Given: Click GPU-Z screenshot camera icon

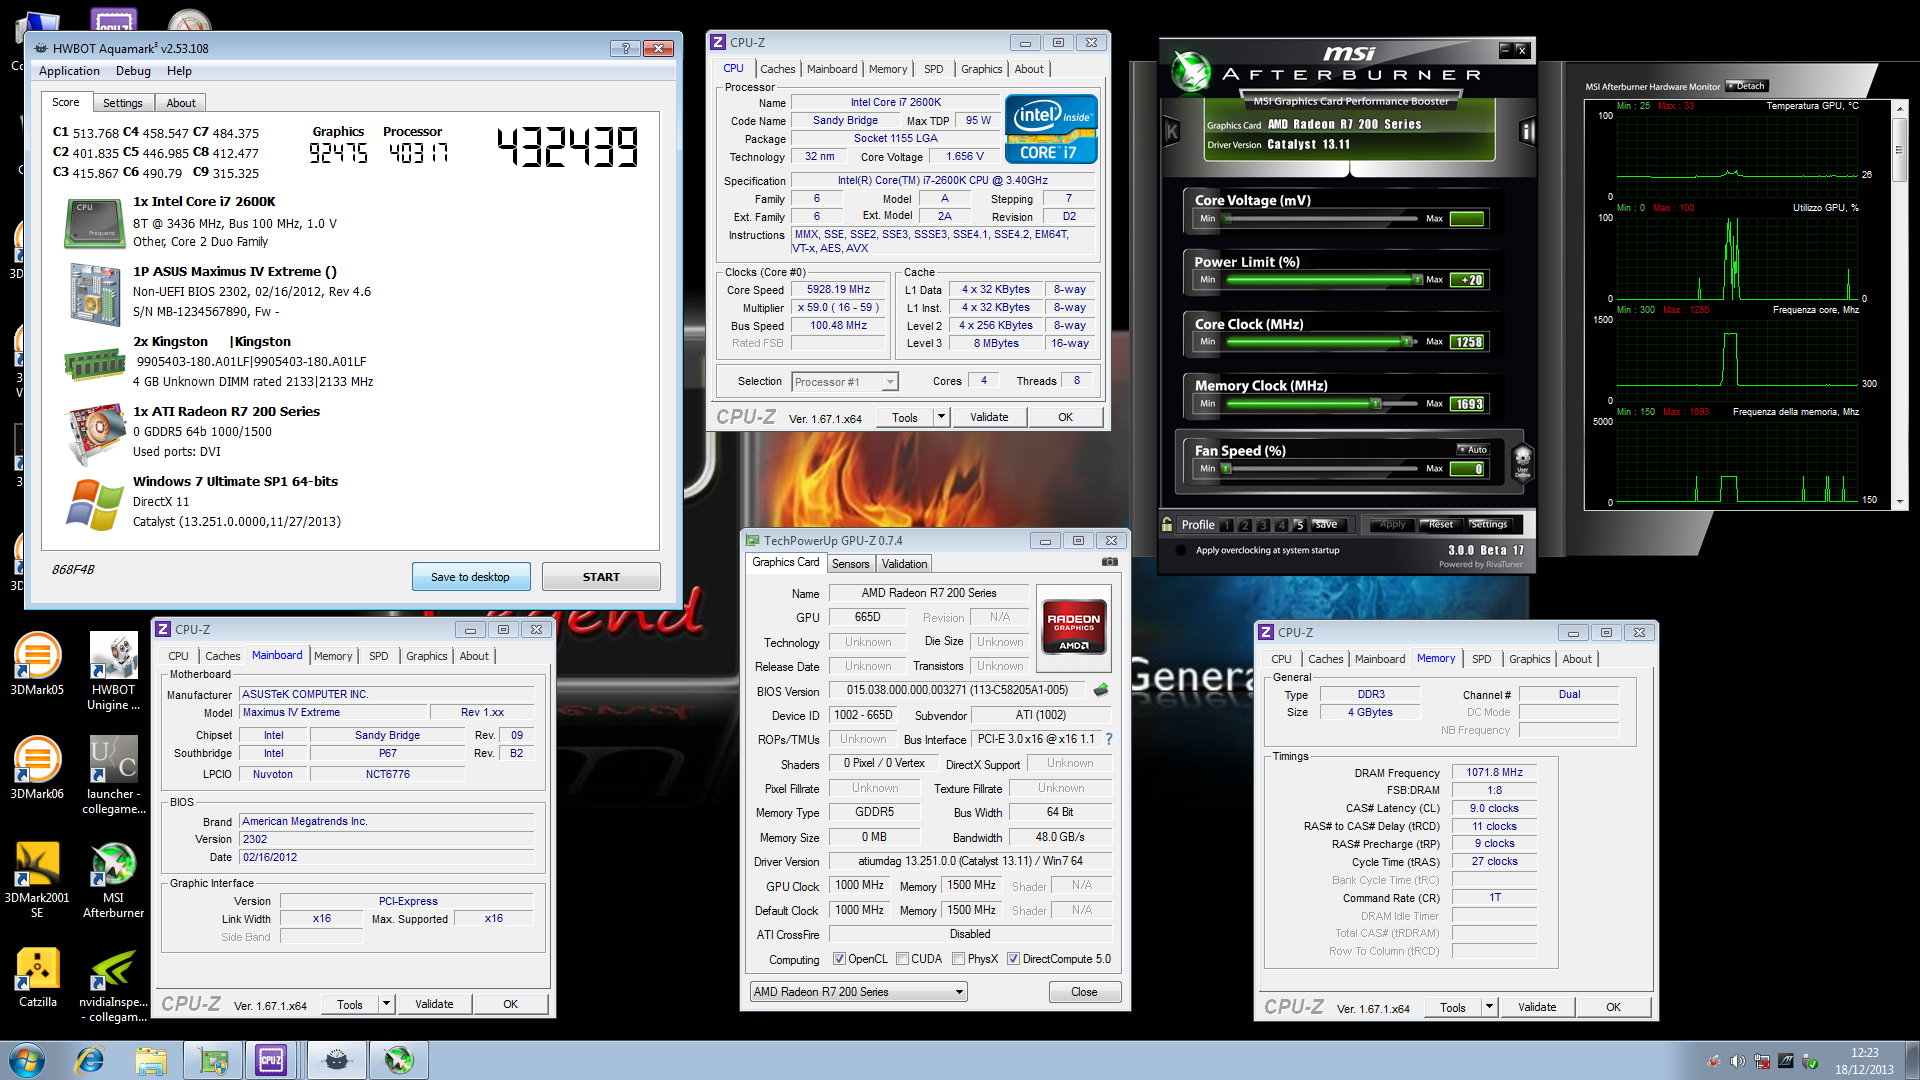Looking at the screenshot, I should 1110,563.
